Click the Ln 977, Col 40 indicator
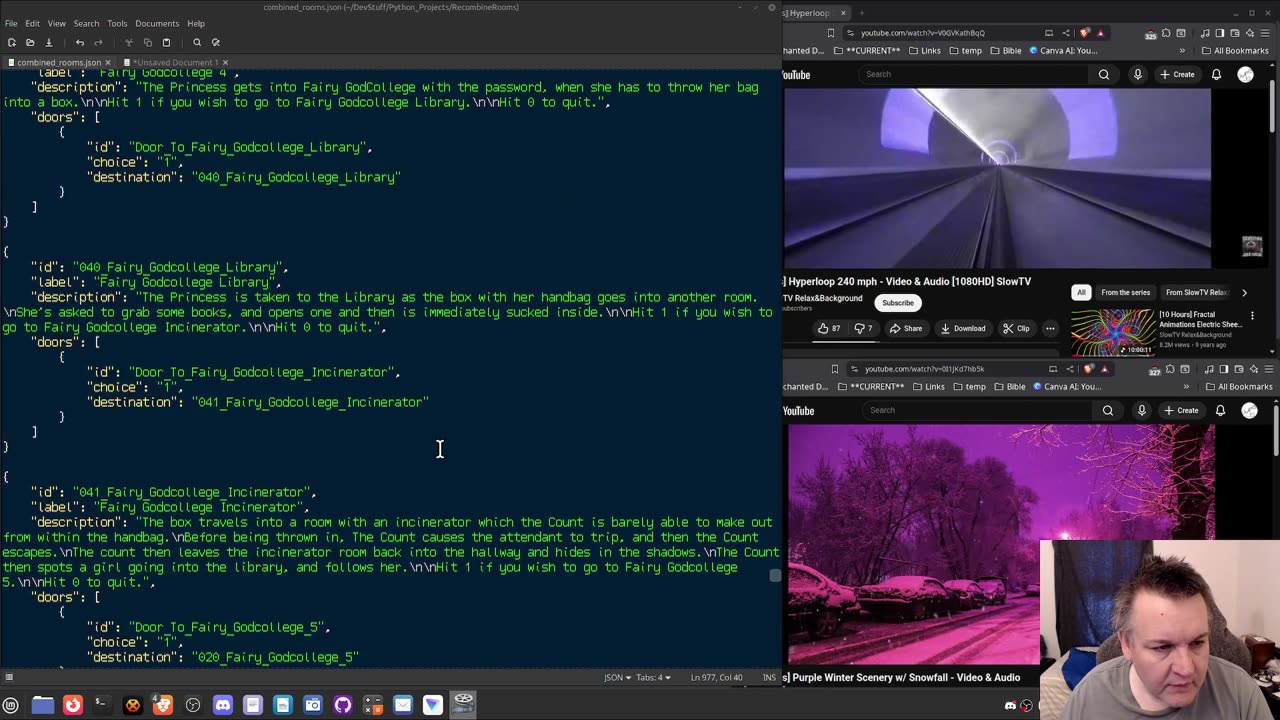This screenshot has width=1280, height=720. tap(716, 677)
